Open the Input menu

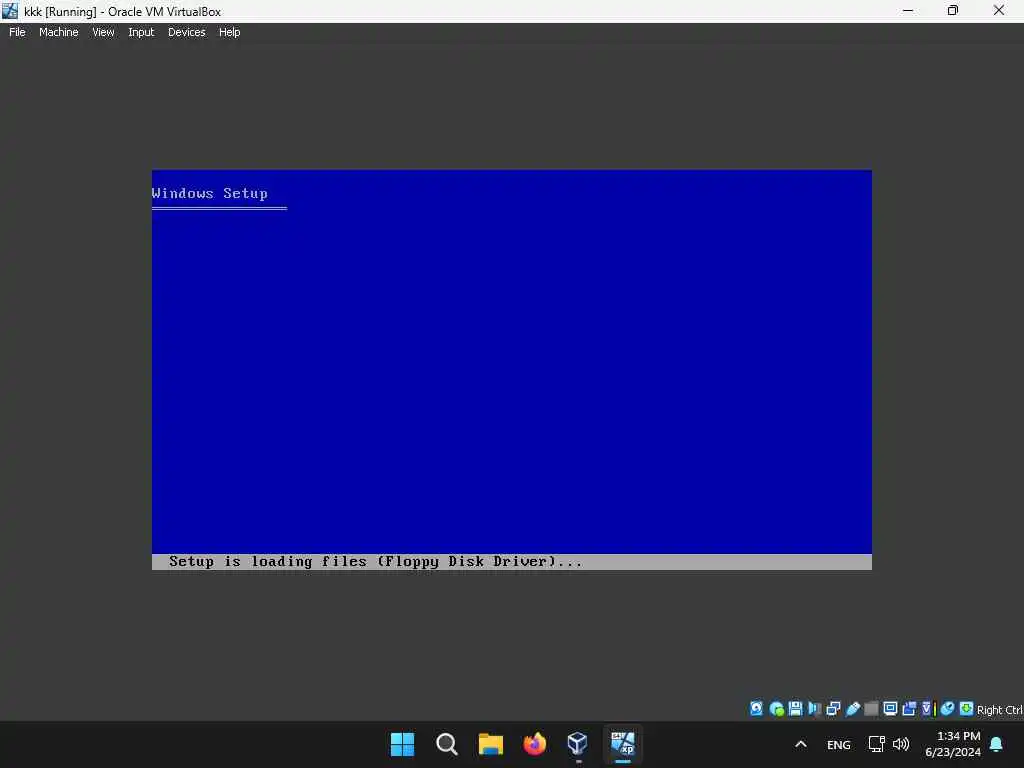[141, 32]
